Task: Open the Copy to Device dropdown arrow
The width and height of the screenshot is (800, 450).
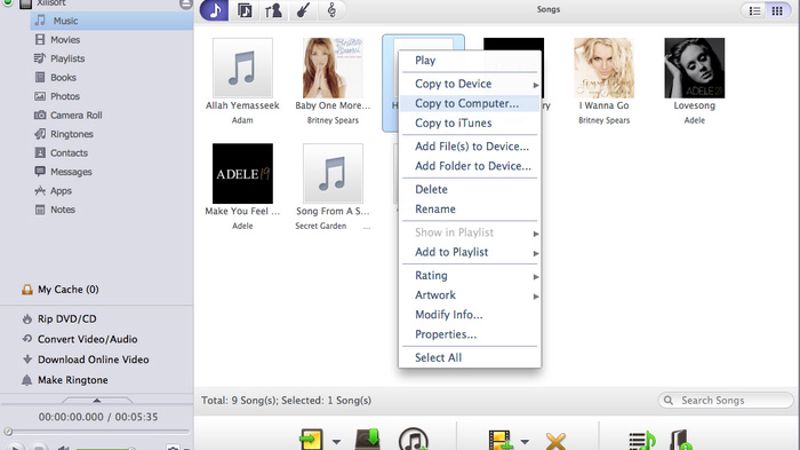Action: [337, 442]
